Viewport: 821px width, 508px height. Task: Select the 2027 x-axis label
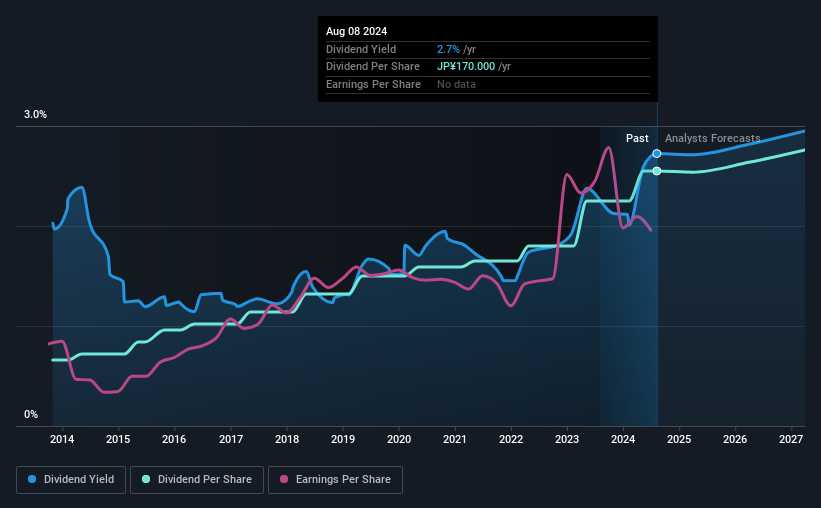(x=791, y=439)
